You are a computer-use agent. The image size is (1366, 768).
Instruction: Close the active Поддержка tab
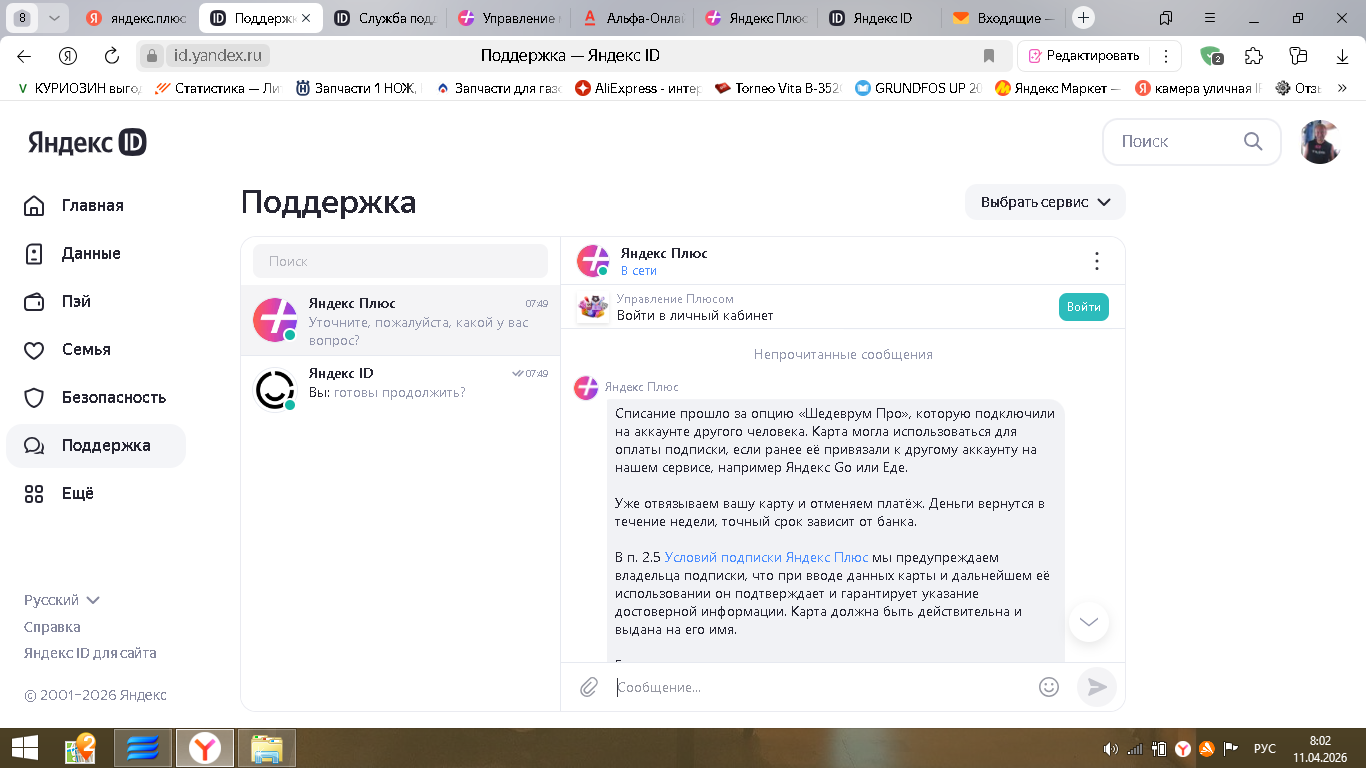(x=305, y=18)
